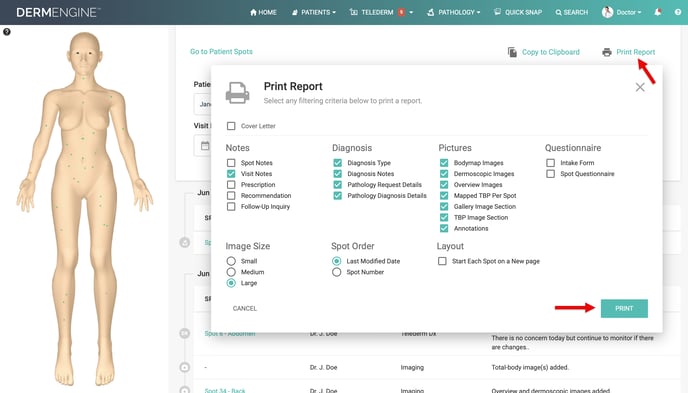This screenshot has width=688, height=393.
Task: Click the Copy to Clipboard icon
Action: click(x=512, y=52)
